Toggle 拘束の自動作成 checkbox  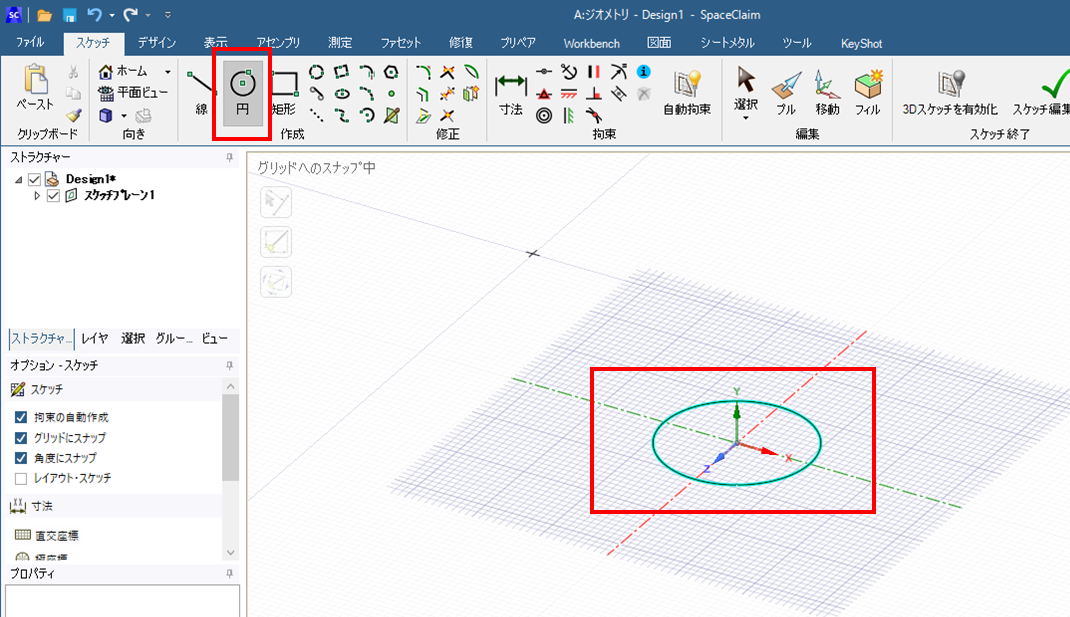[21, 417]
